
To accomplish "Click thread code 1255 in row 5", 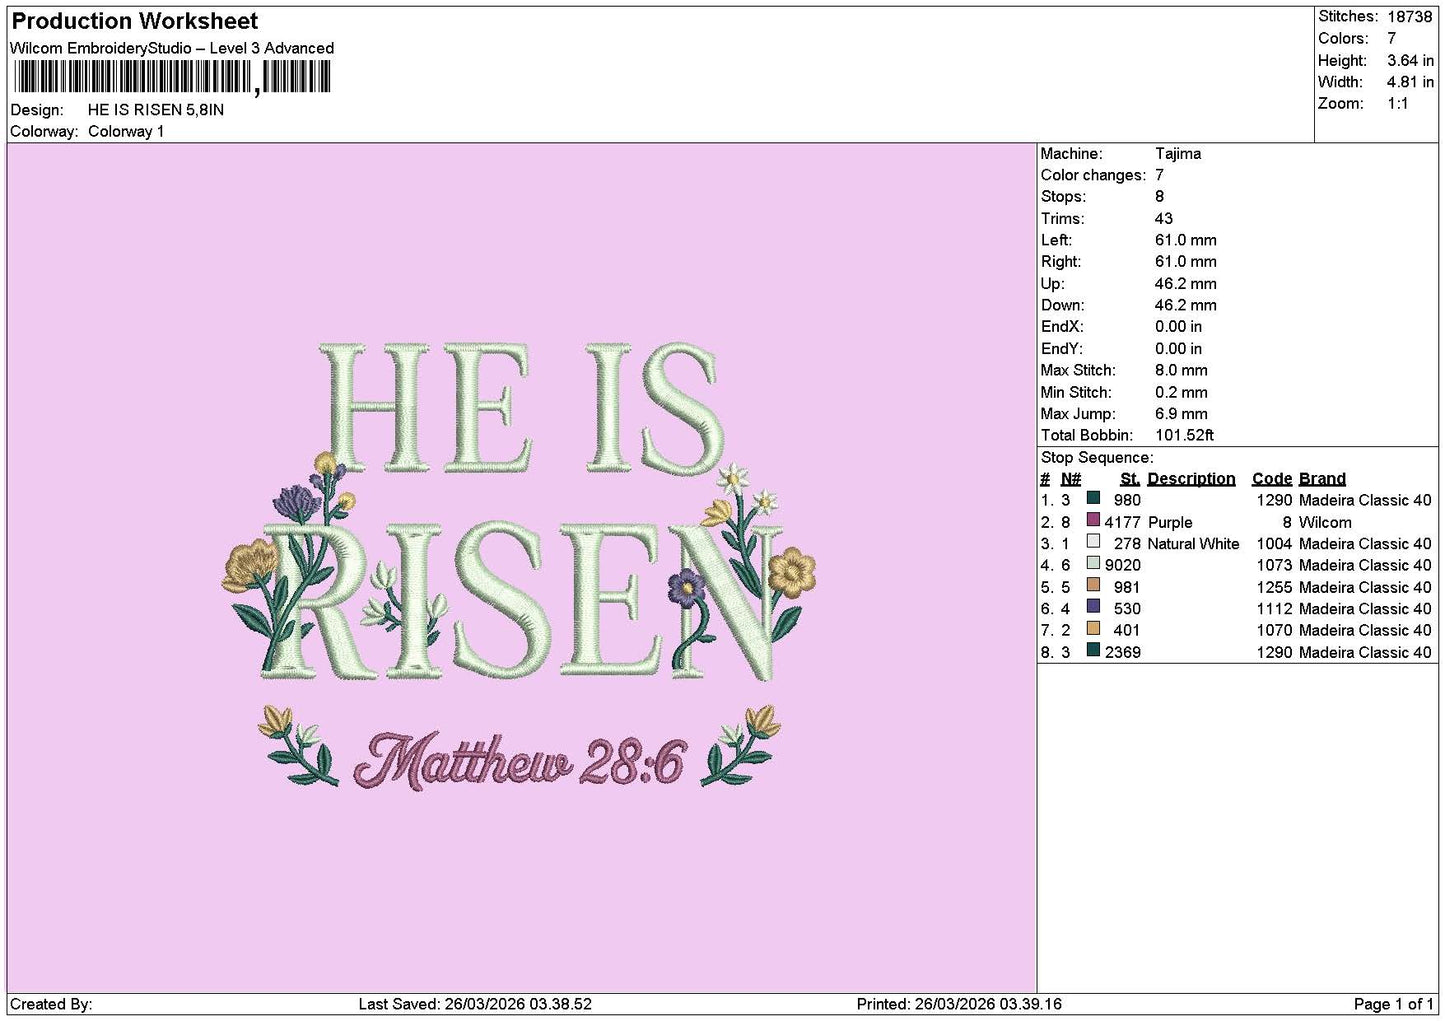I will 1274,587.
